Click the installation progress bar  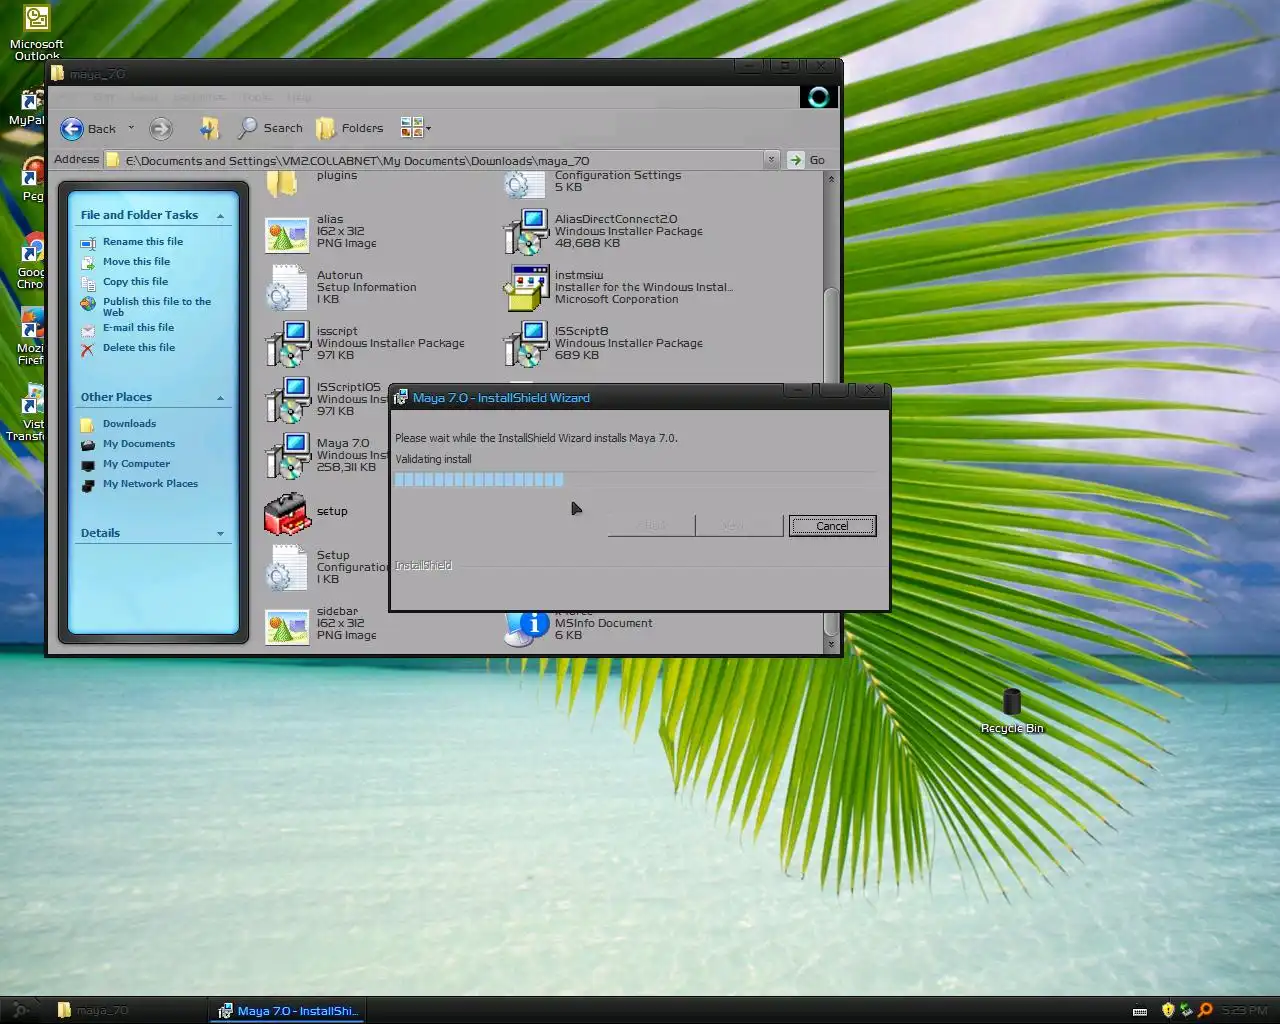(635, 479)
